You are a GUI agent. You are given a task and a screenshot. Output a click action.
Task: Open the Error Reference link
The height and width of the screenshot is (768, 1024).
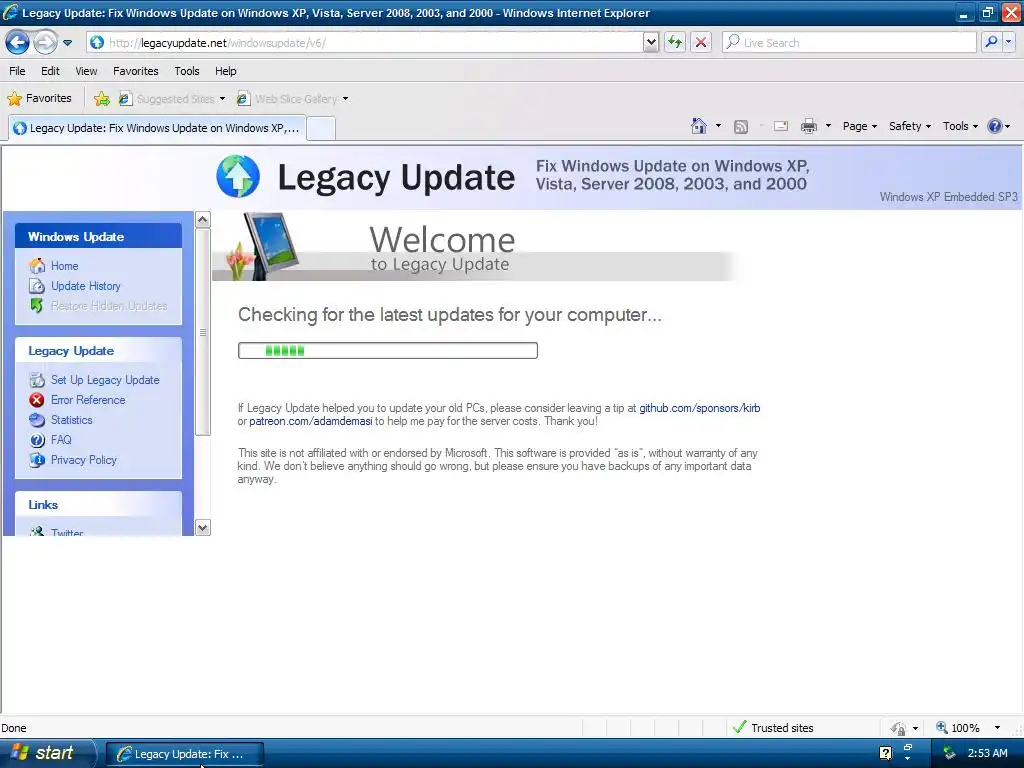(88, 400)
